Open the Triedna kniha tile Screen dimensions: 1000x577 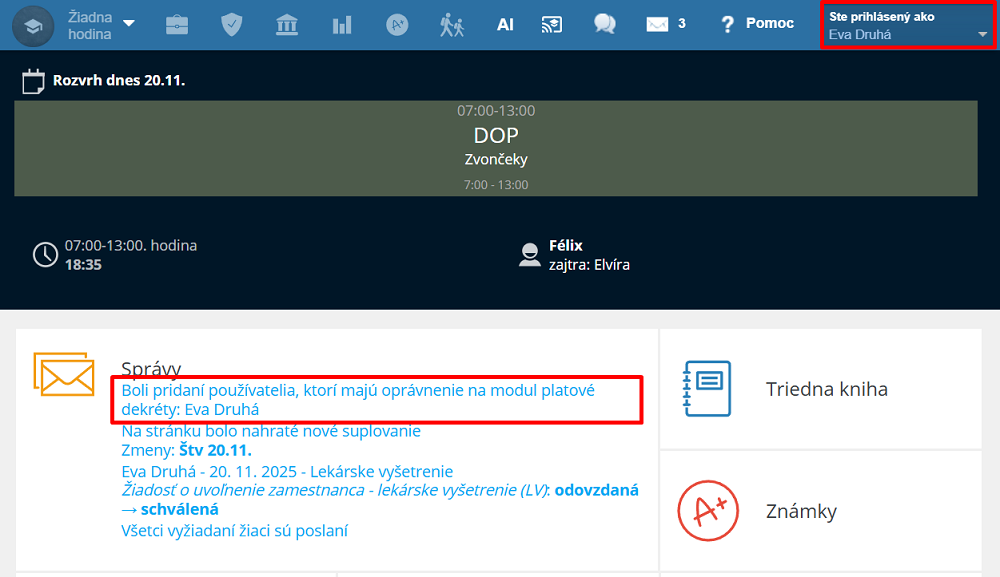[x=820, y=389]
